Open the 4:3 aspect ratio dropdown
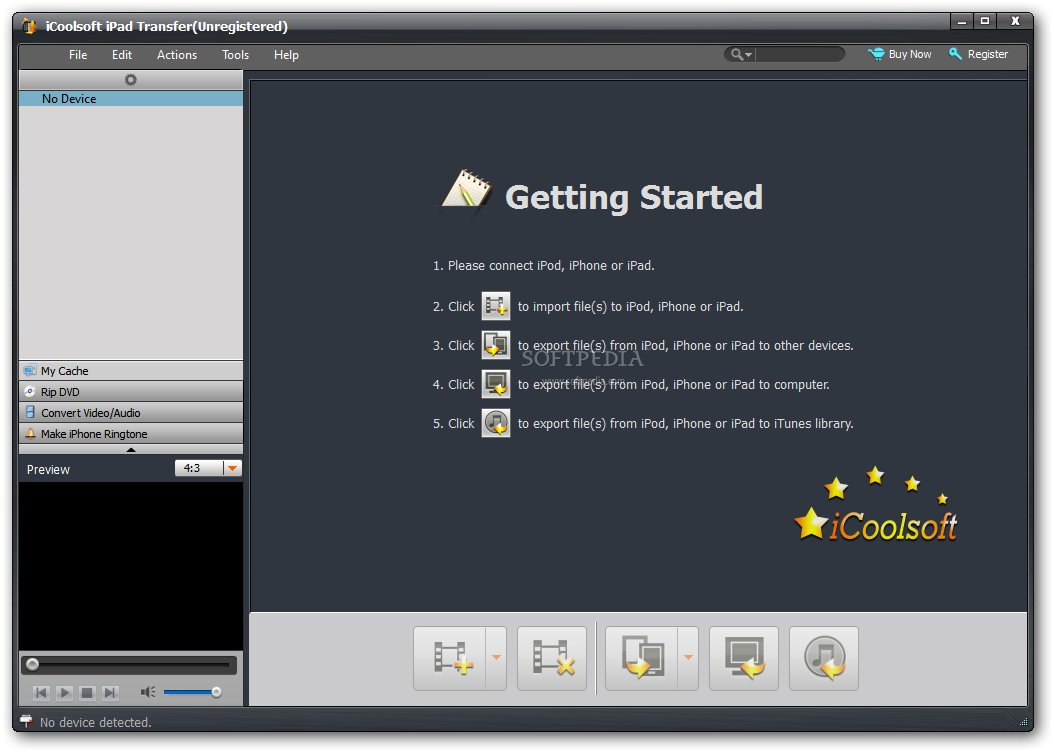The width and height of the screenshot is (1054, 752). (x=232, y=468)
